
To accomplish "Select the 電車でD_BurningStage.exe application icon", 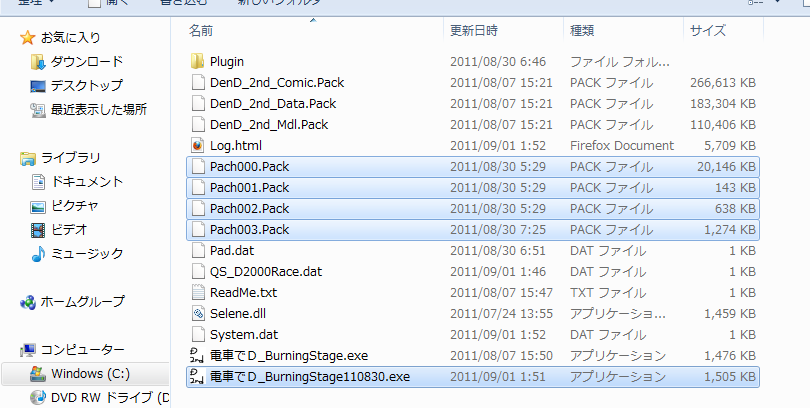I will [197, 356].
